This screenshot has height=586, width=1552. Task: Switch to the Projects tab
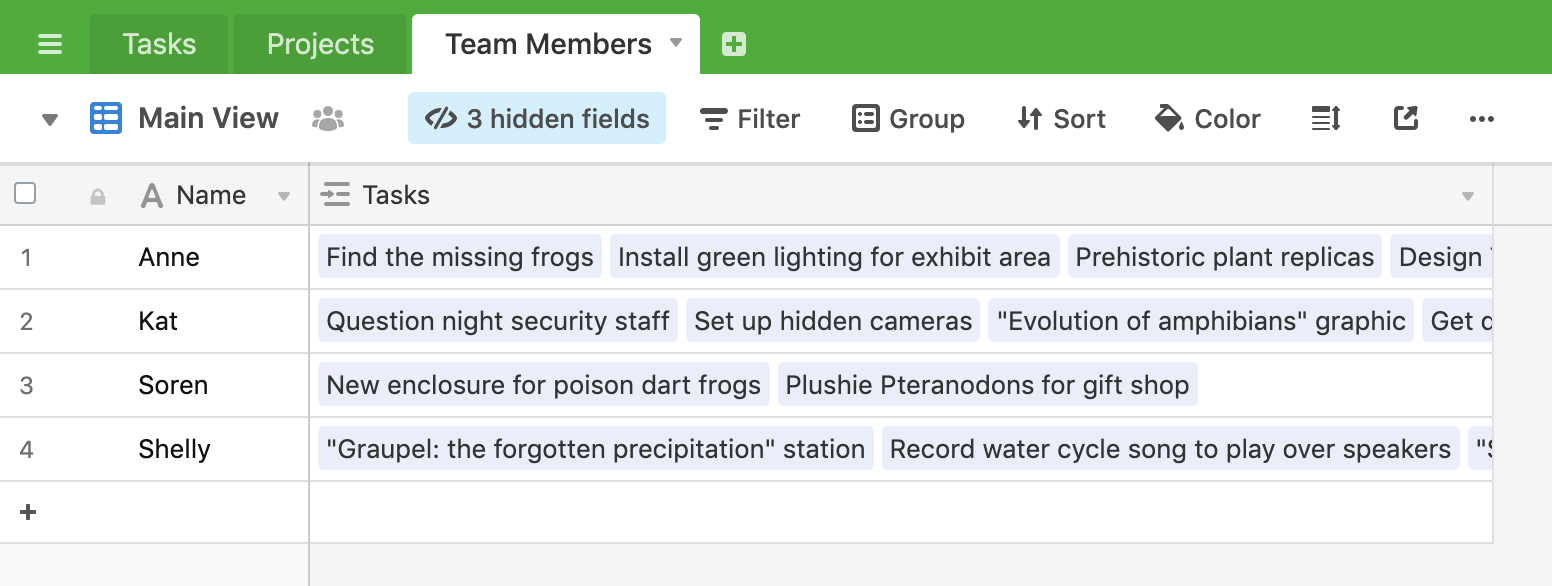[320, 44]
